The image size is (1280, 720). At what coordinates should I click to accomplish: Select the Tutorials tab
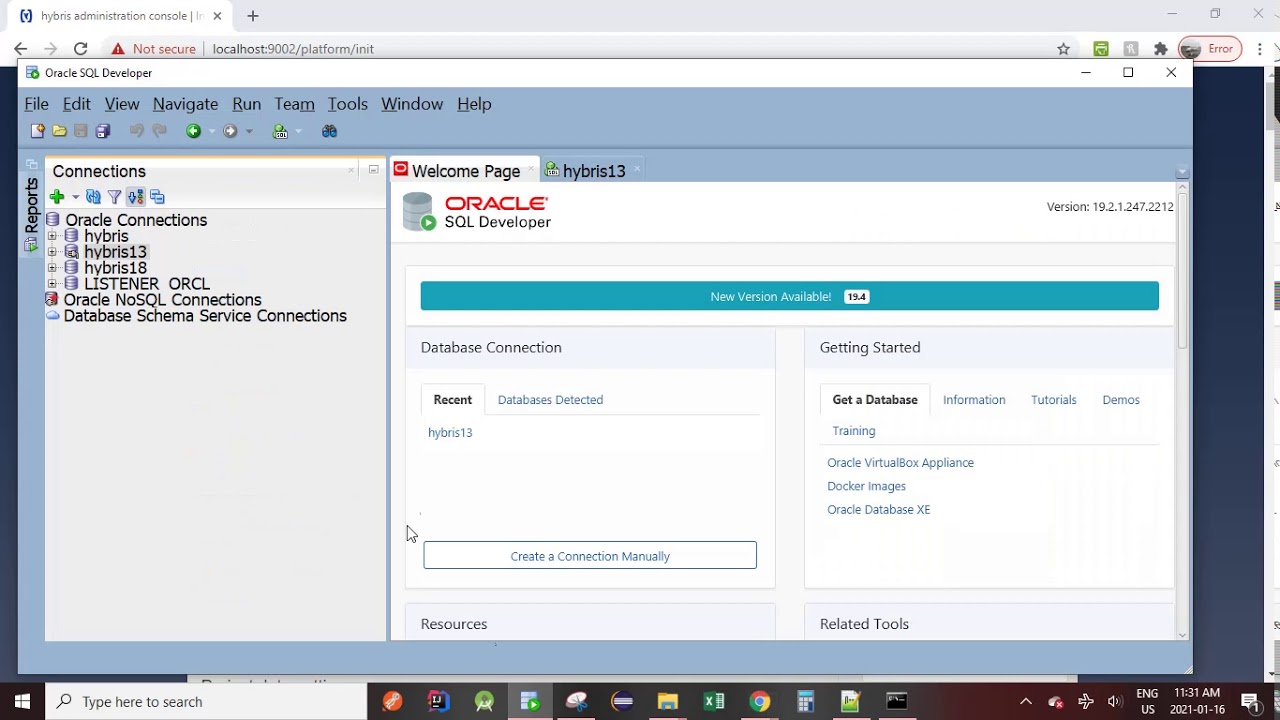pos(1054,399)
